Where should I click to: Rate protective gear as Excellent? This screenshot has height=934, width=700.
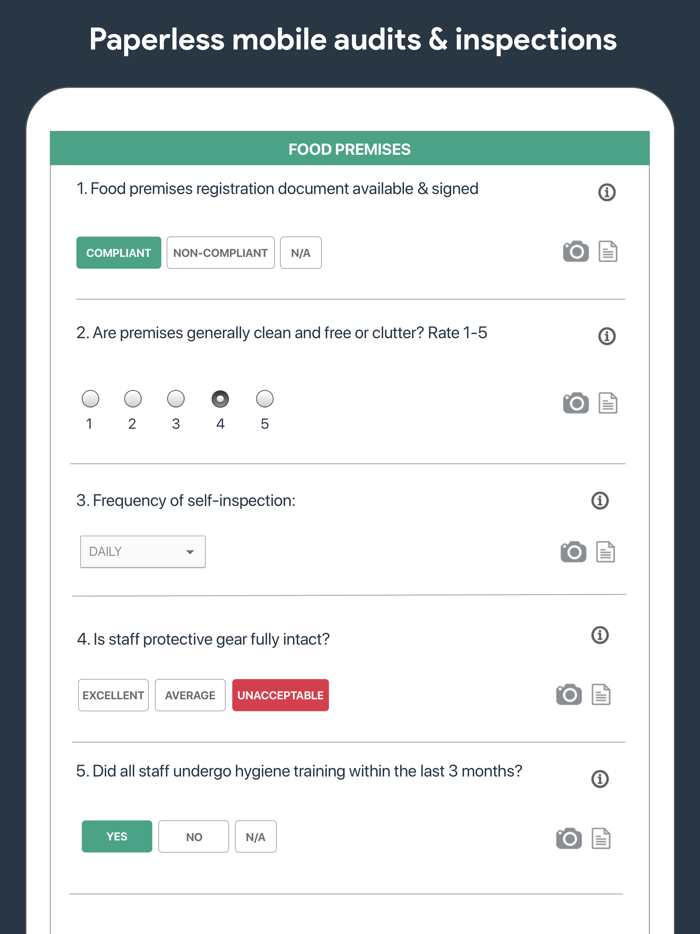(x=113, y=695)
